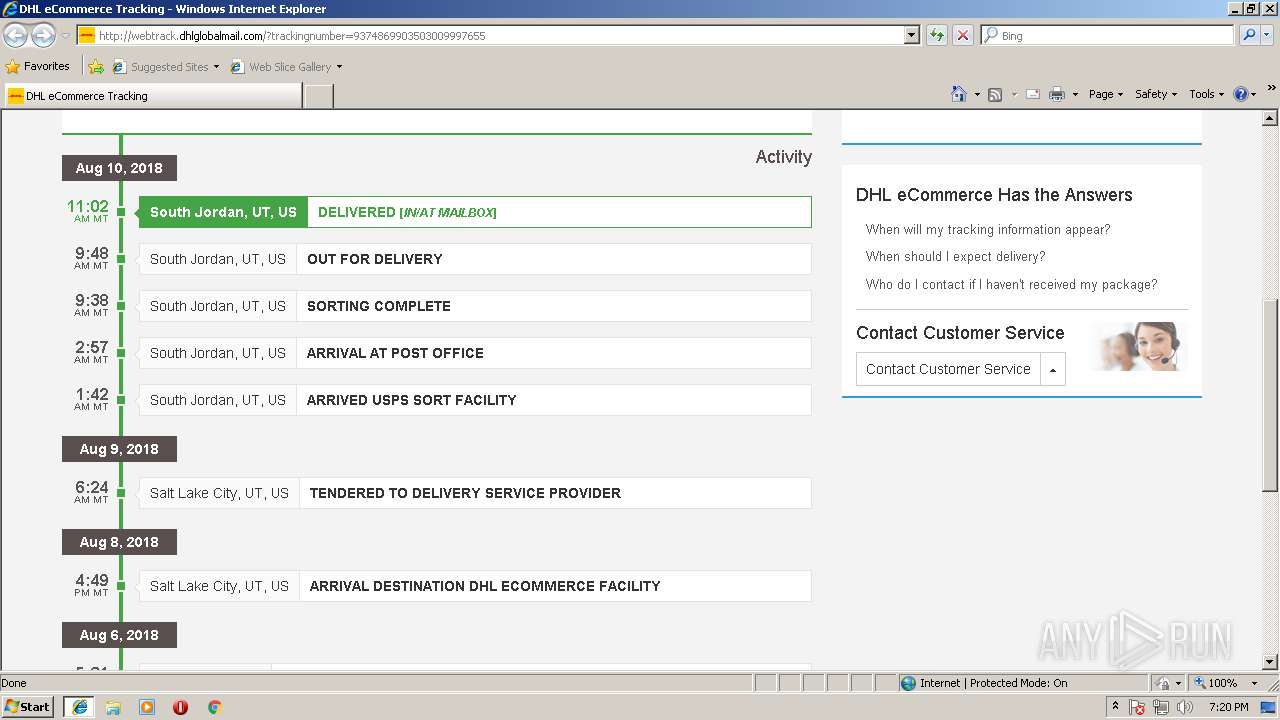Image resolution: width=1280 pixels, height=720 pixels.
Task: Click the Bing search magnifier button
Action: 1248,35
